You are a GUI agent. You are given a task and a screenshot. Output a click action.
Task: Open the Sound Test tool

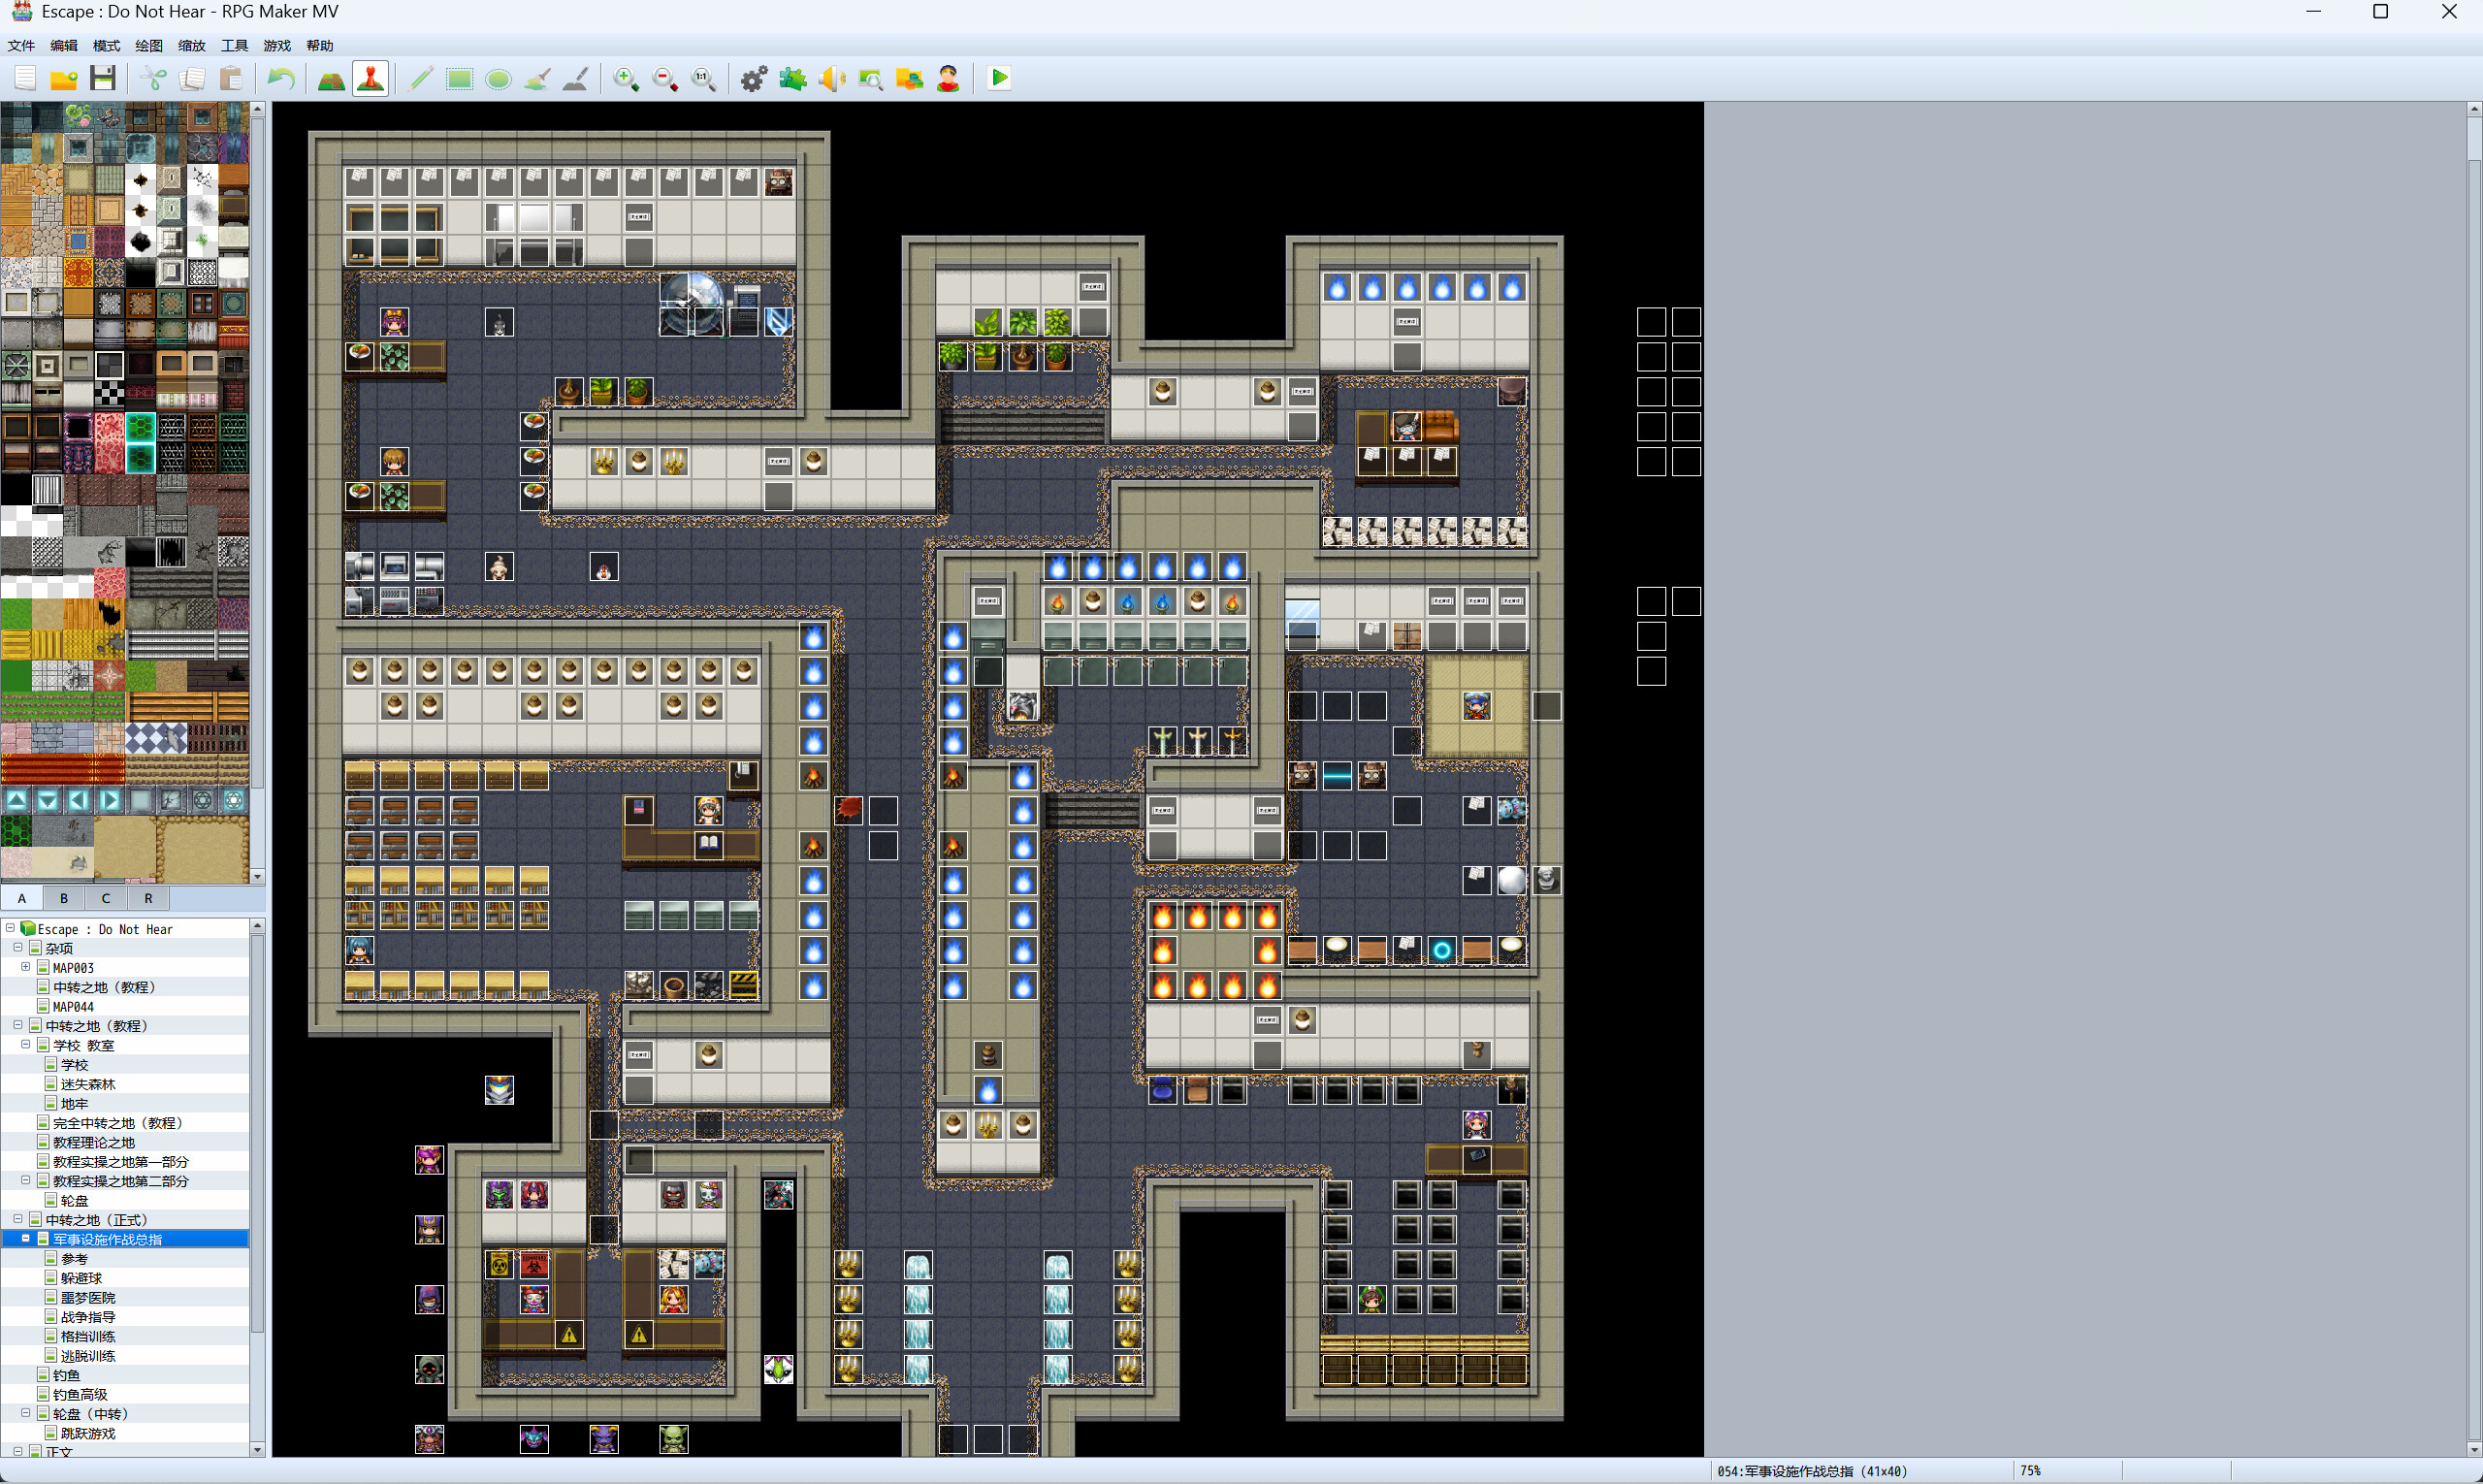coord(831,78)
